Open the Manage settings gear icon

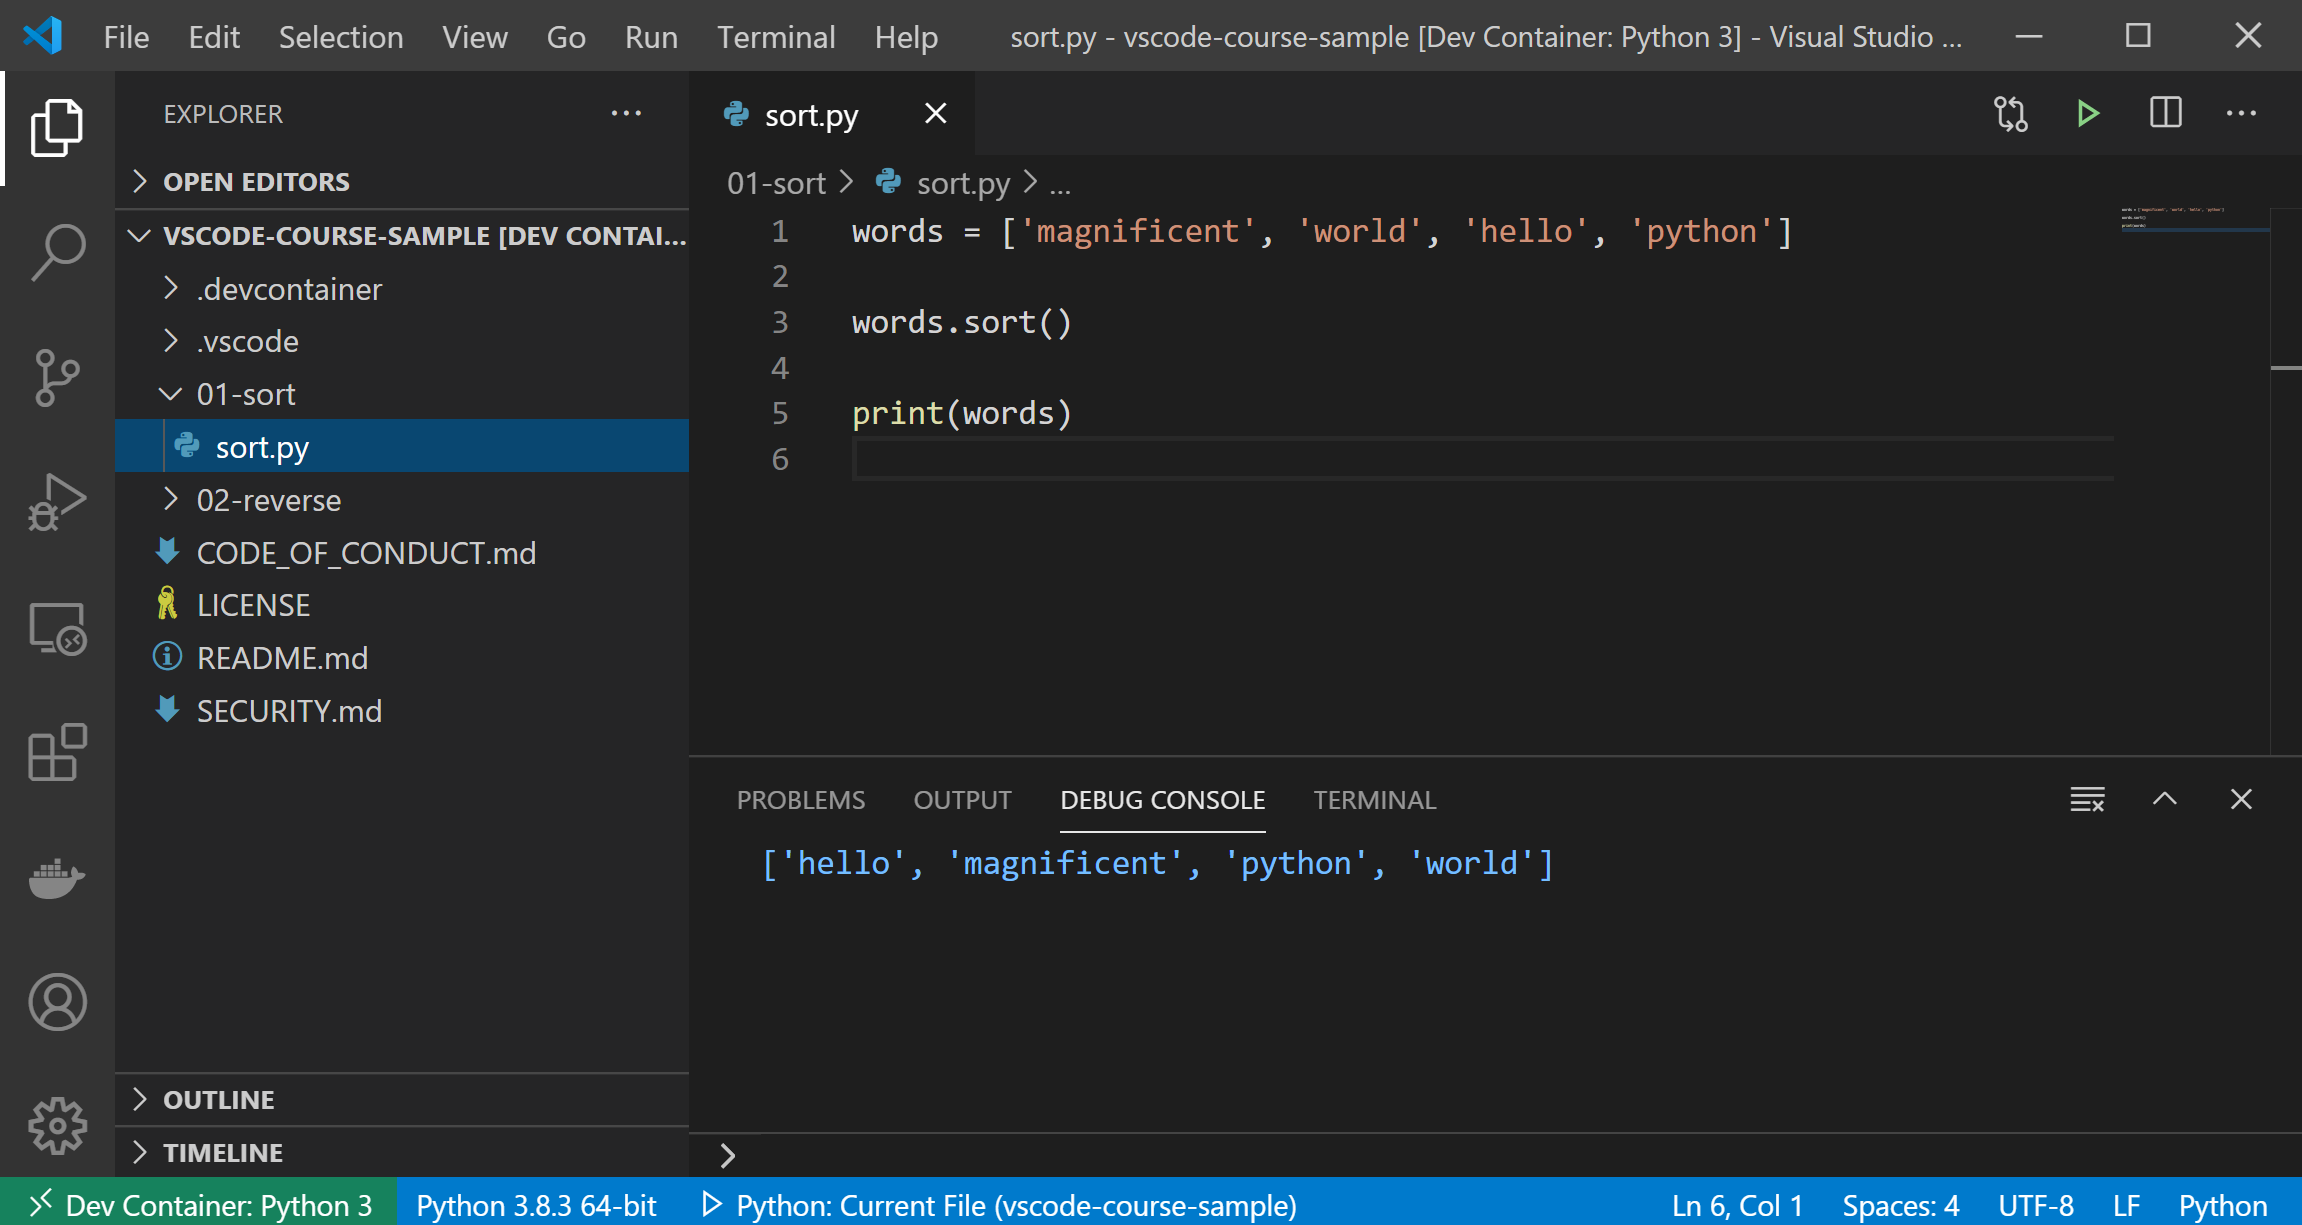tap(57, 1125)
